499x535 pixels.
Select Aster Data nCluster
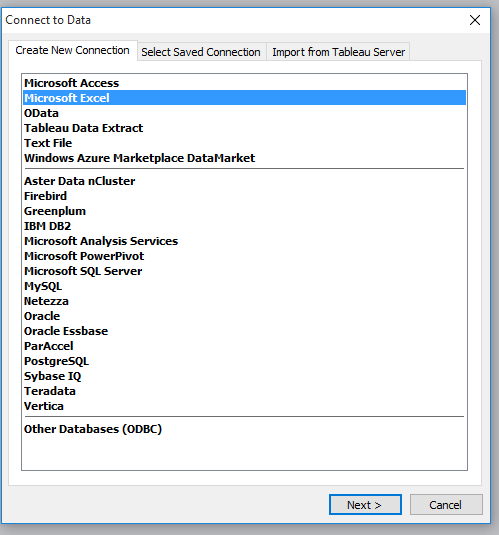coord(244,181)
